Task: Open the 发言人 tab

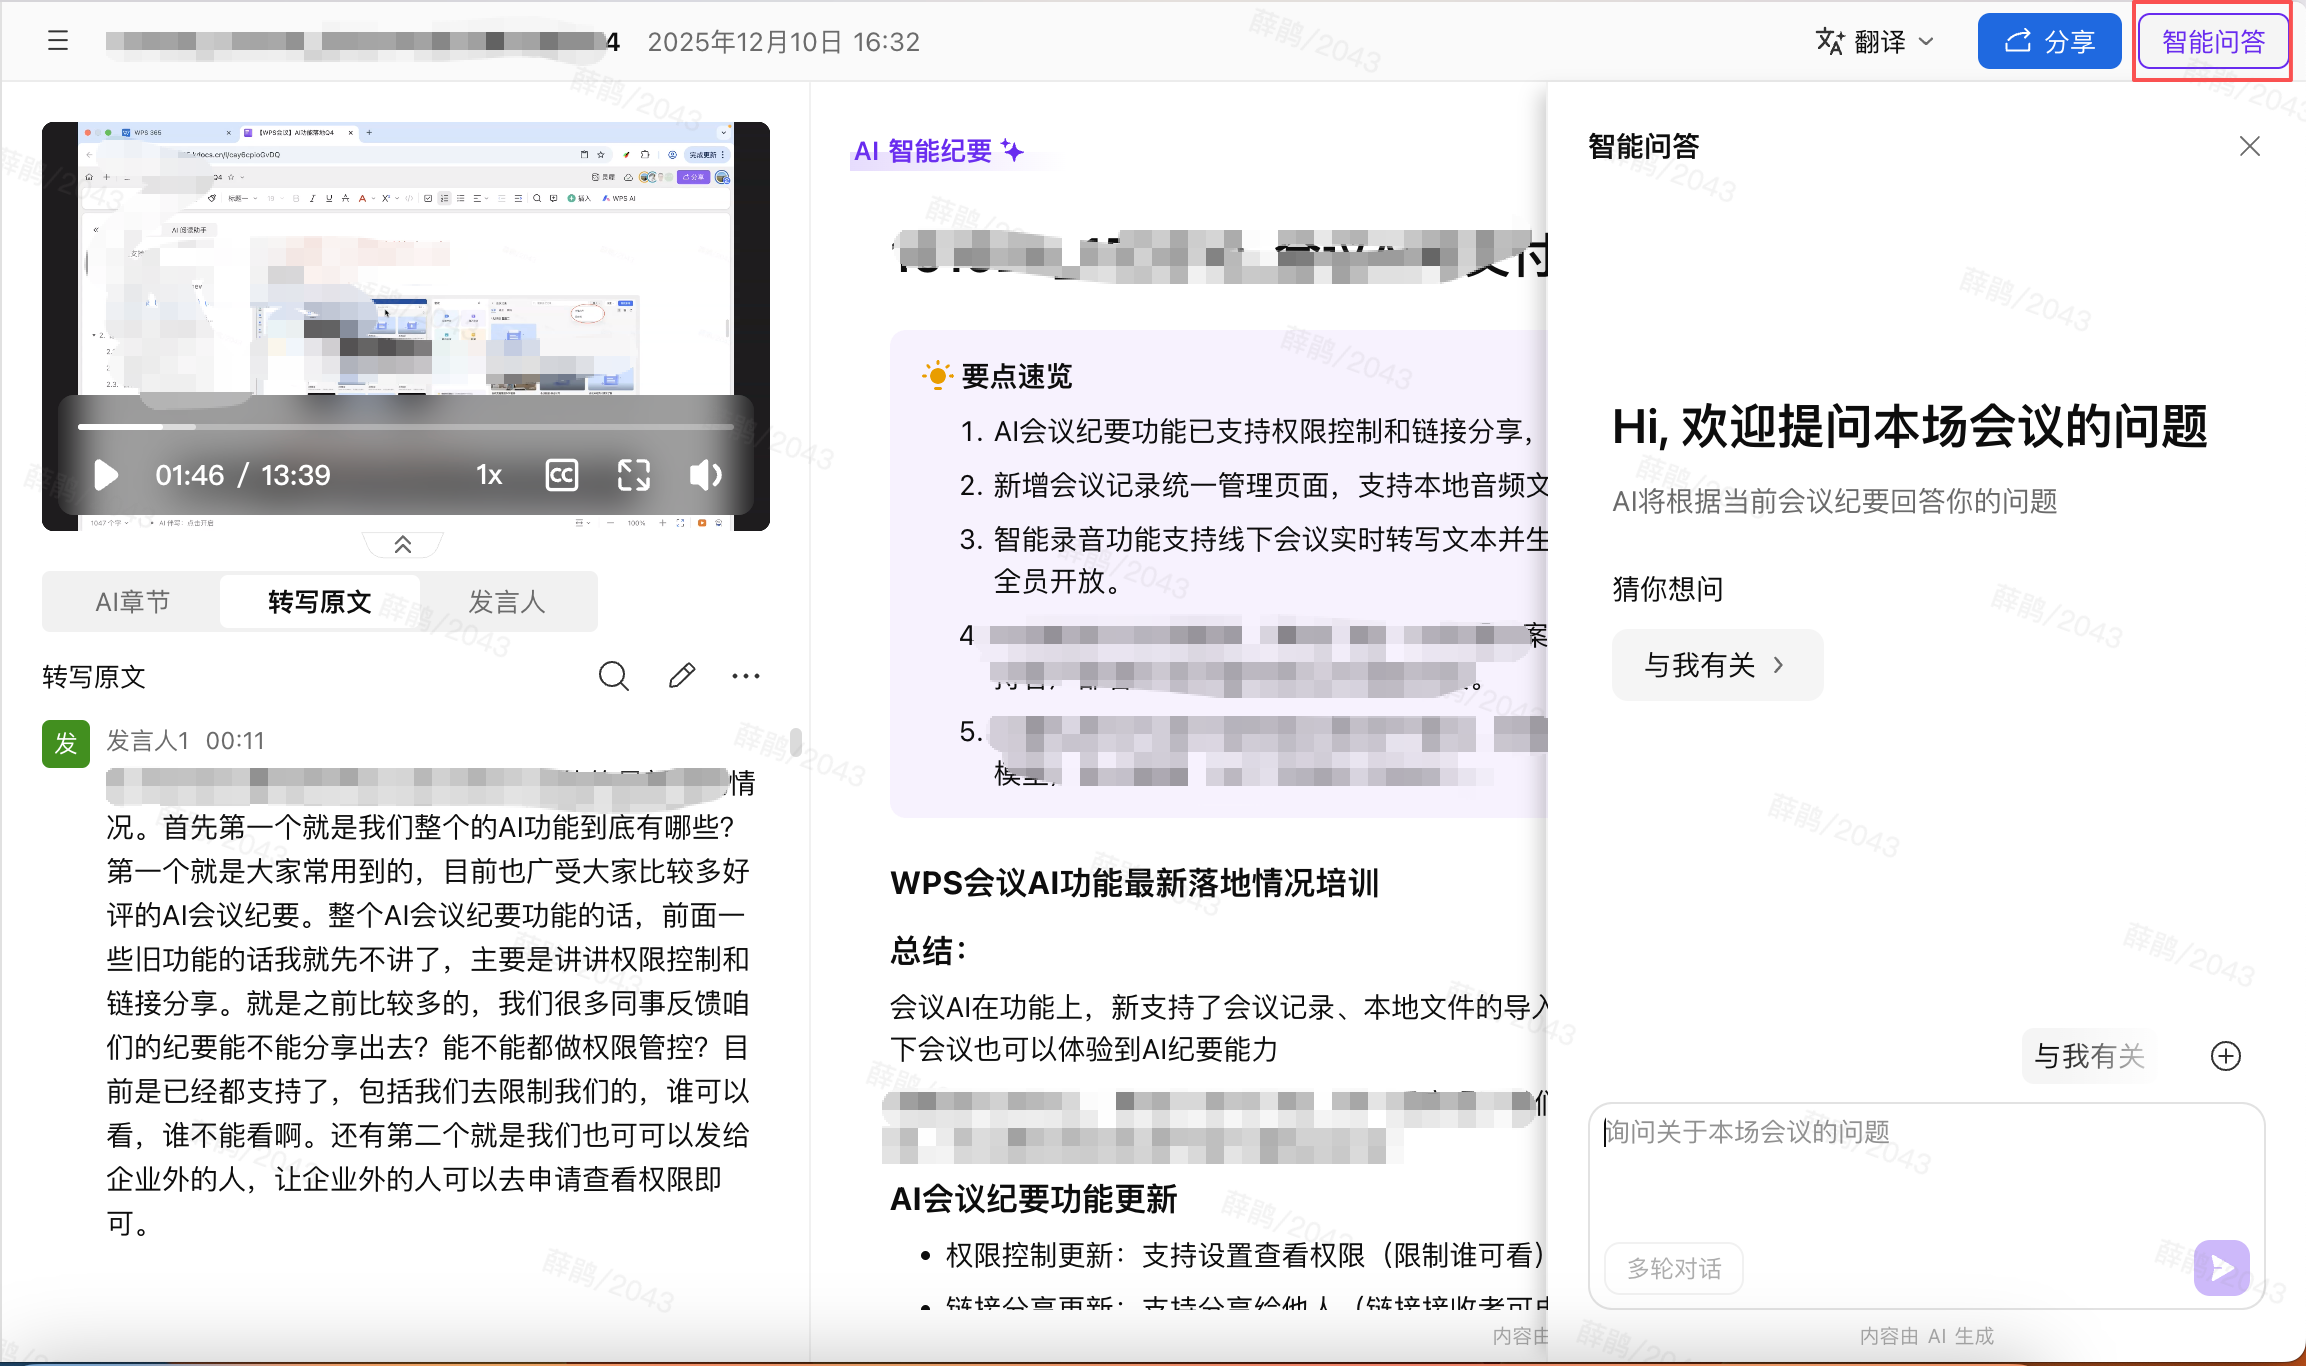Action: [x=507, y=602]
